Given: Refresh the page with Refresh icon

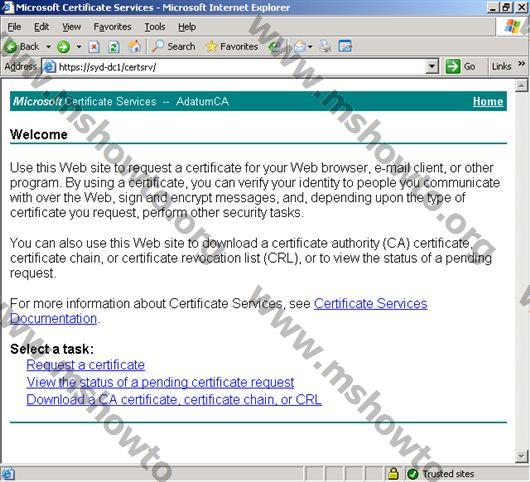Looking at the screenshot, I should (x=114, y=47).
